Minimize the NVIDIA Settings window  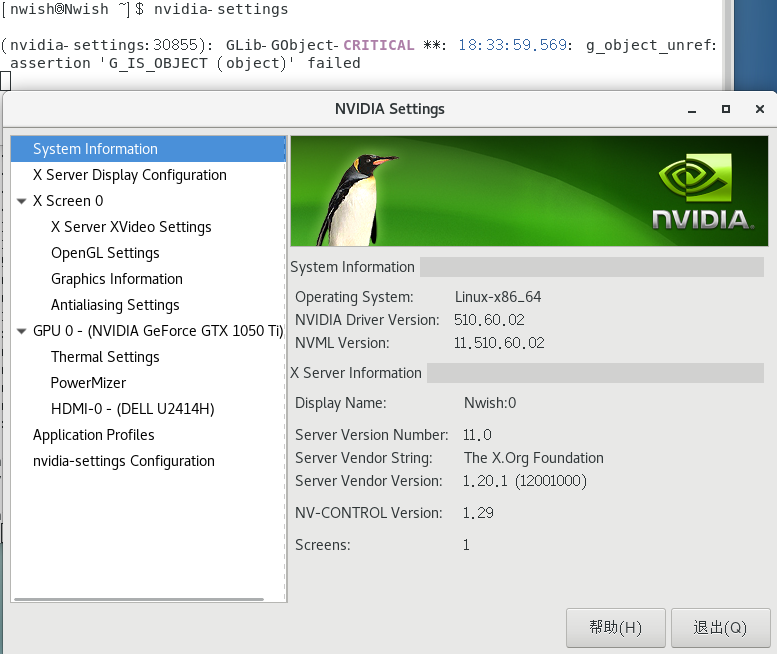coord(692,109)
